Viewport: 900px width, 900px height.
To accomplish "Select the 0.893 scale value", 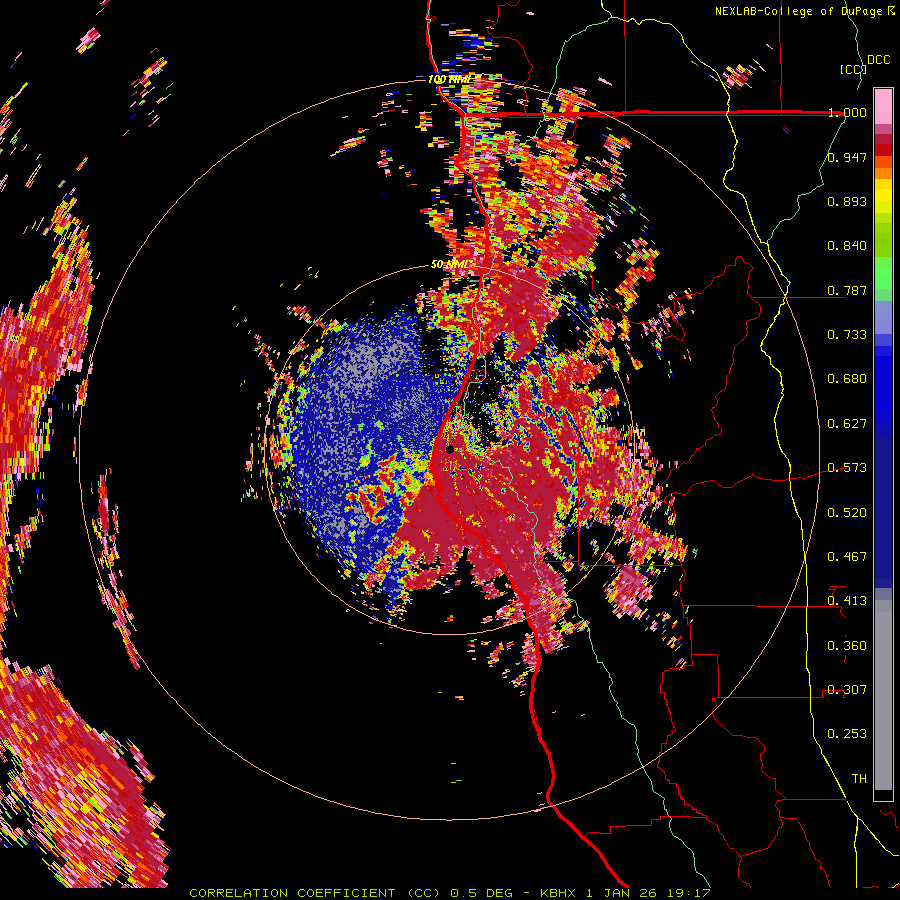I will (x=847, y=201).
